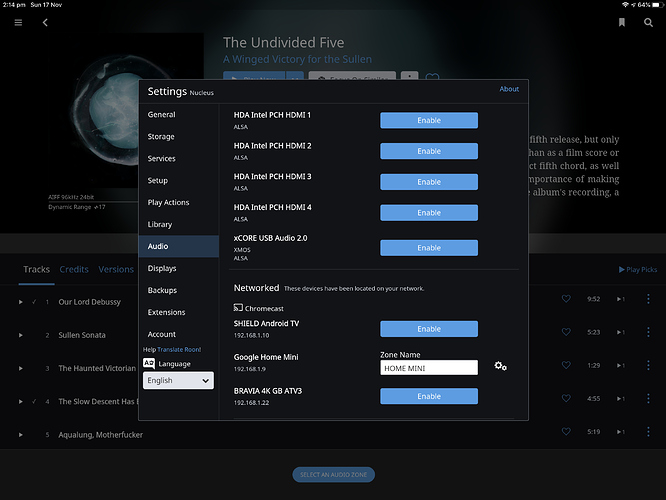Expand track 2 Sullen Sonata
The image size is (666, 500).
20,335
